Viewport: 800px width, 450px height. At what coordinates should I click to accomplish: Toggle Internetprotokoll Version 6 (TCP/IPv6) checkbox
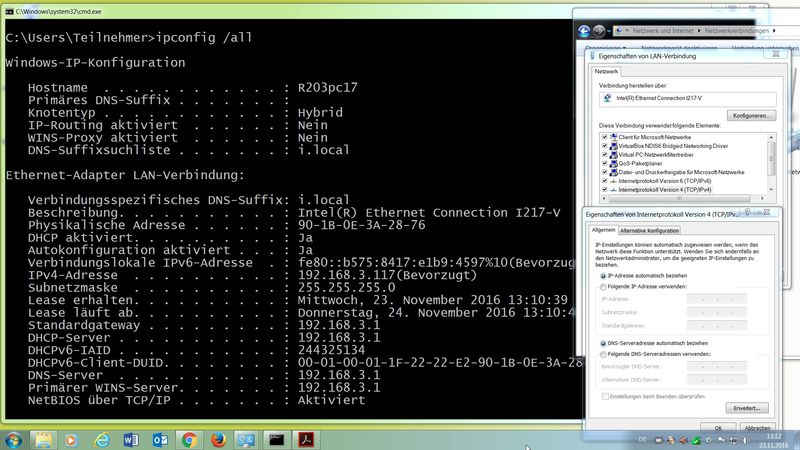pos(605,181)
